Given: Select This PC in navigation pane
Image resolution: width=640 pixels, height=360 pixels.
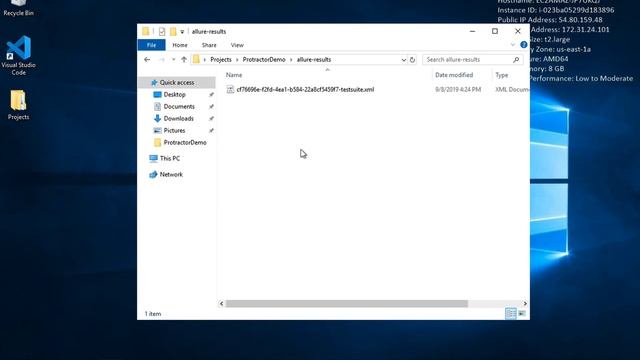Looking at the screenshot, I should 170,158.
